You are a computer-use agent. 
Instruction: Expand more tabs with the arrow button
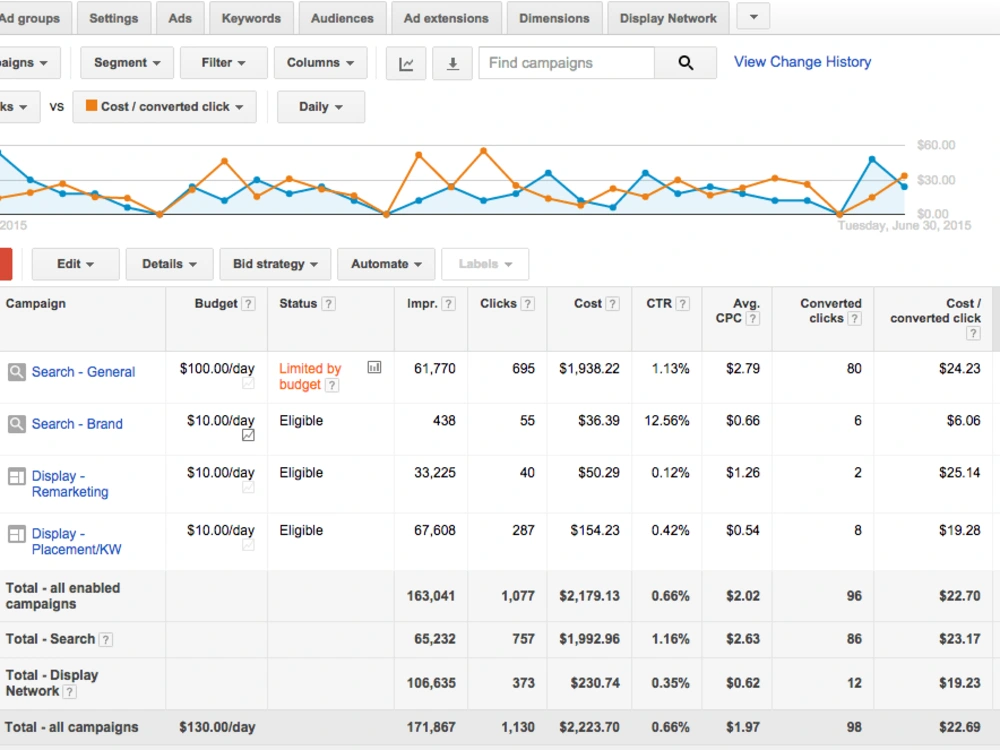[x=753, y=17]
